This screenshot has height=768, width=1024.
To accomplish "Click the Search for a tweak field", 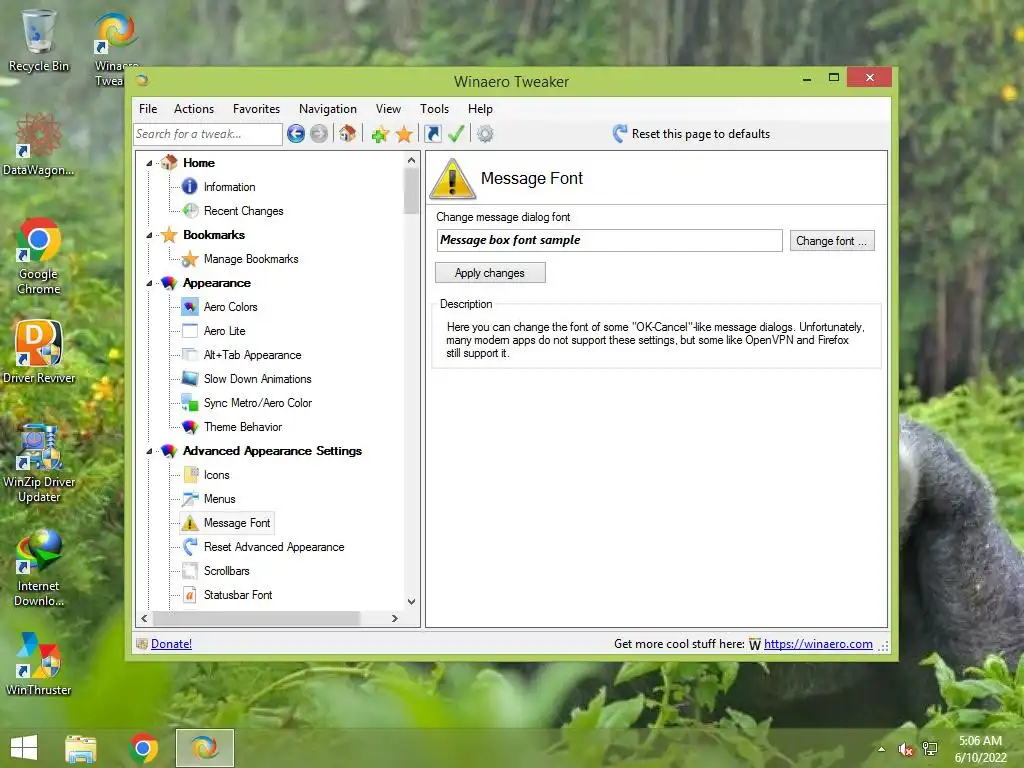I will (208, 134).
